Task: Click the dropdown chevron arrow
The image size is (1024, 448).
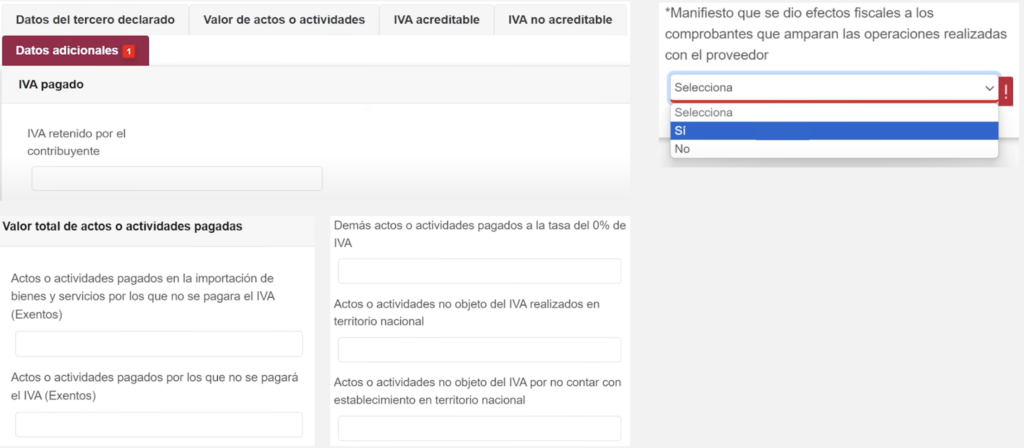Action: (x=988, y=88)
